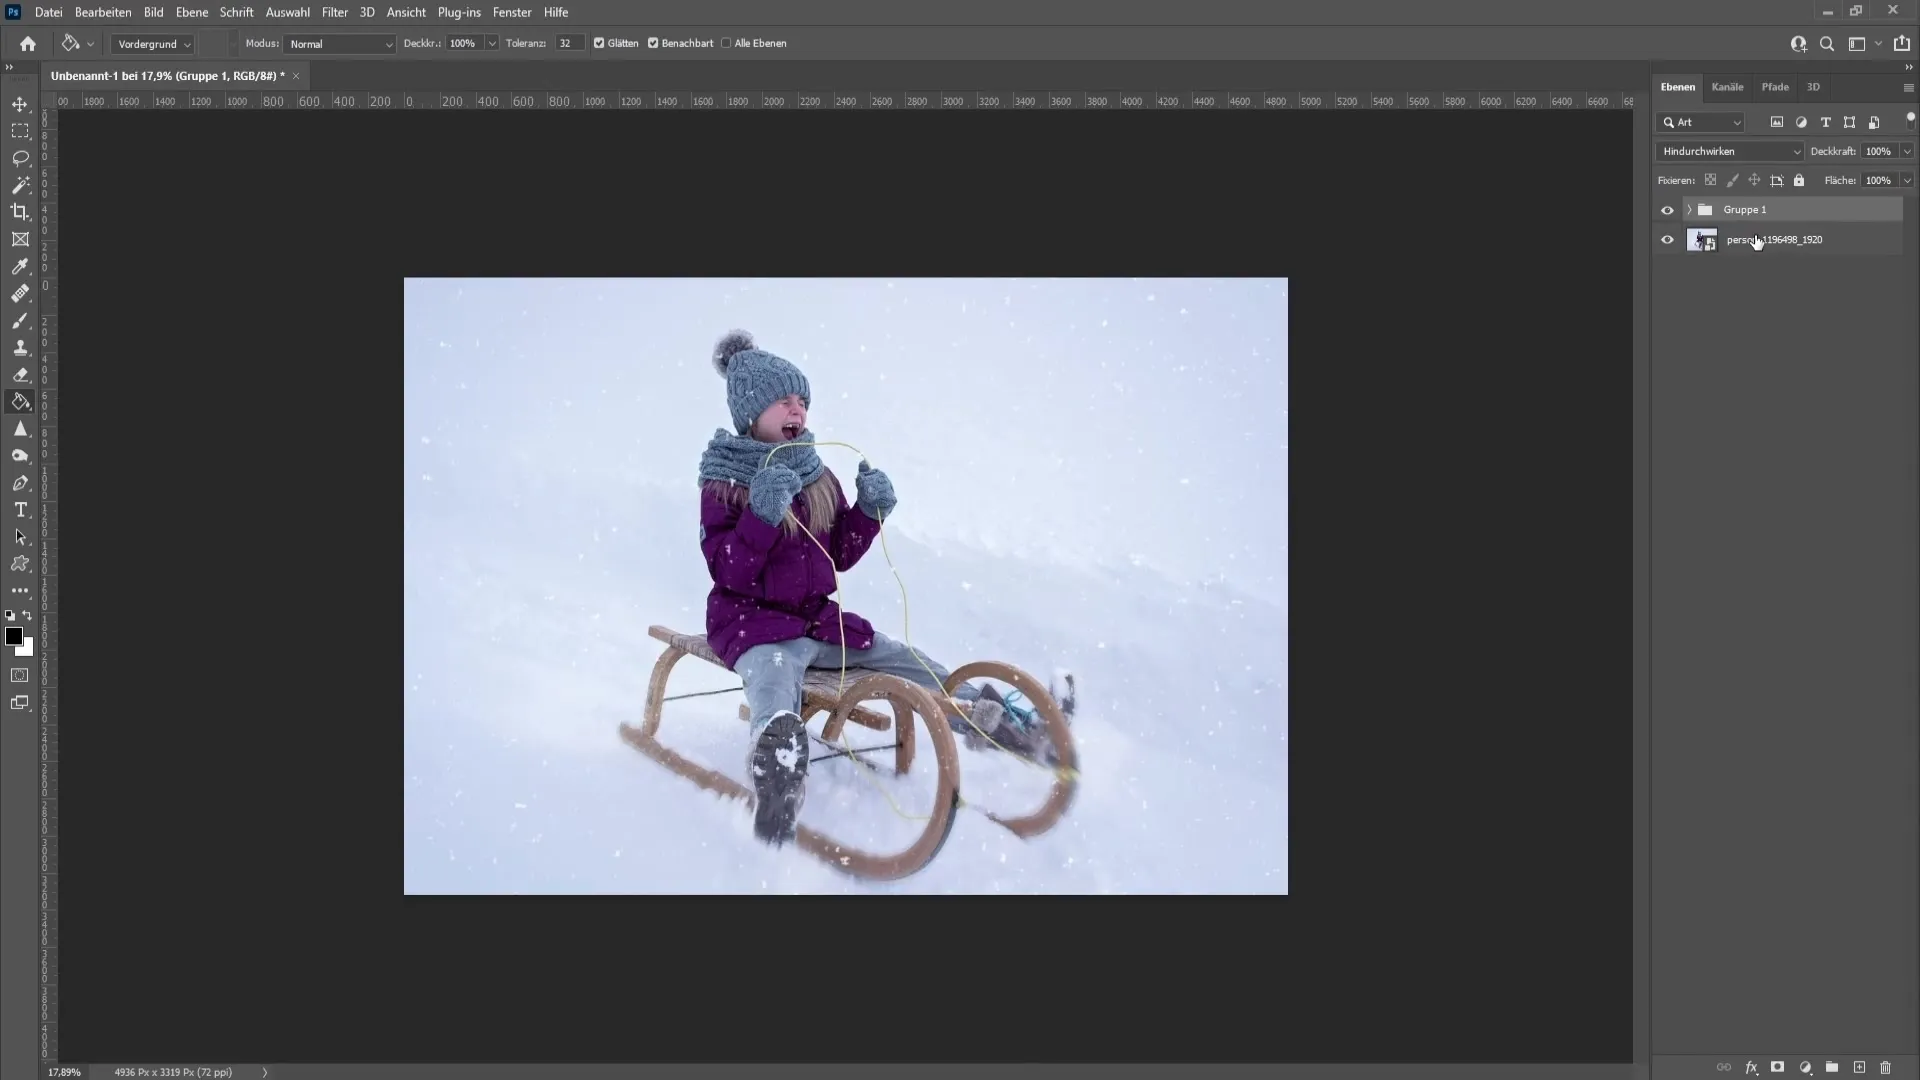Select the Crop tool
The width and height of the screenshot is (1920, 1080).
point(20,211)
